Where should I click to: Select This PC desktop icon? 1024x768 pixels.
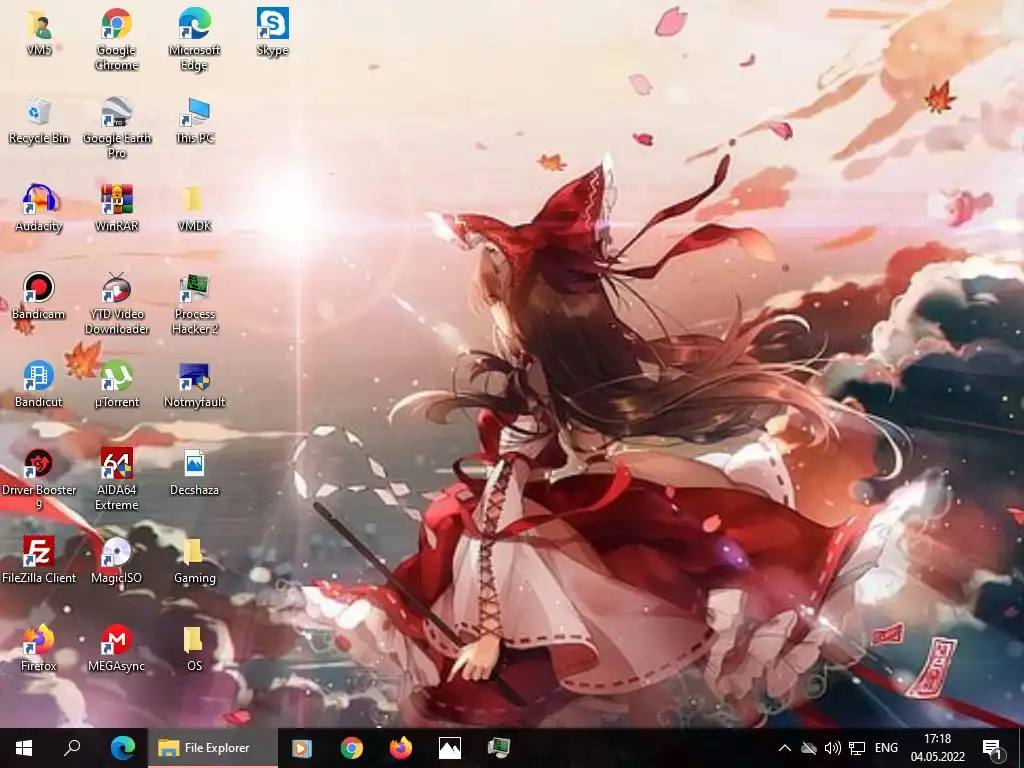pyautogui.click(x=195, y=120)
